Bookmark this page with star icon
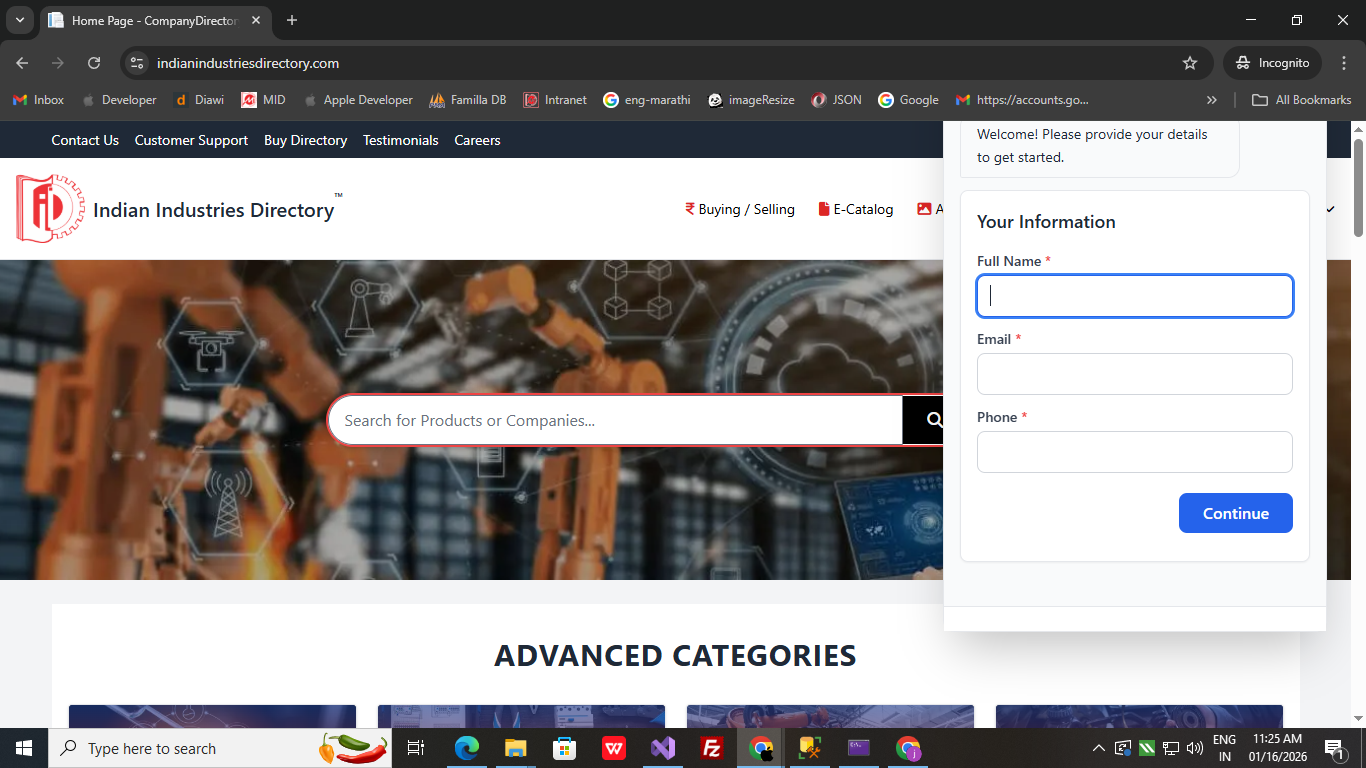Image resolution: width=1366 pixels, height=768 pixels. (1190, 63)
